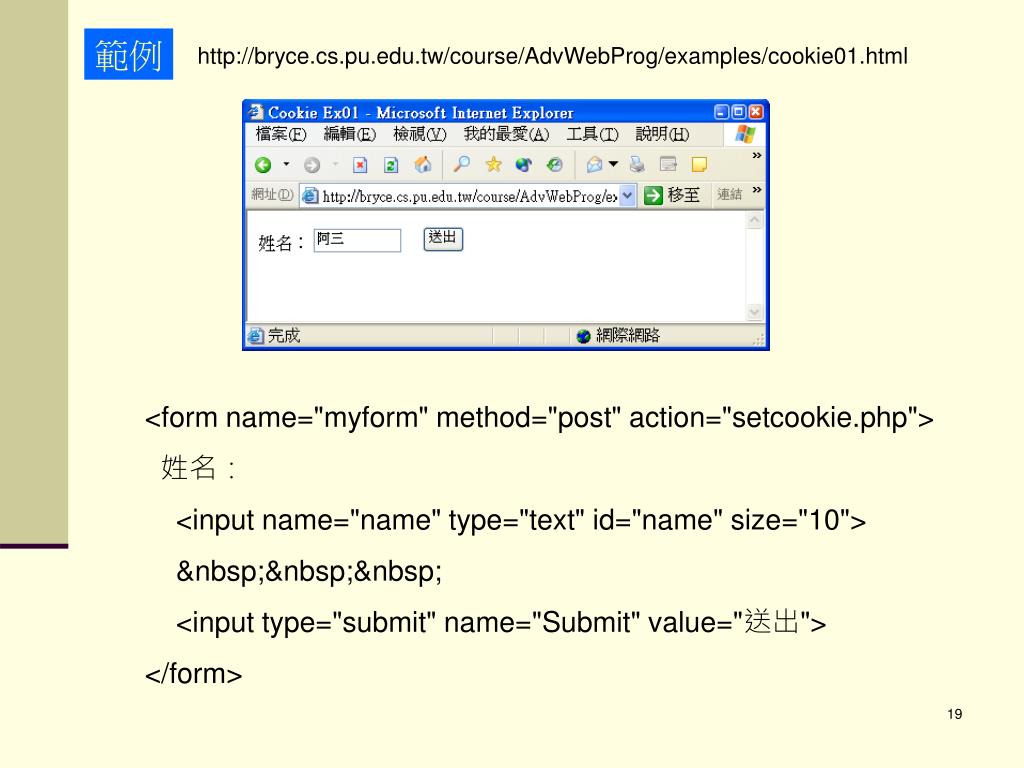Screen dimensions: 1024x768
Task: Click the yellow note Discuss icon
Action: tap(699, 165)
